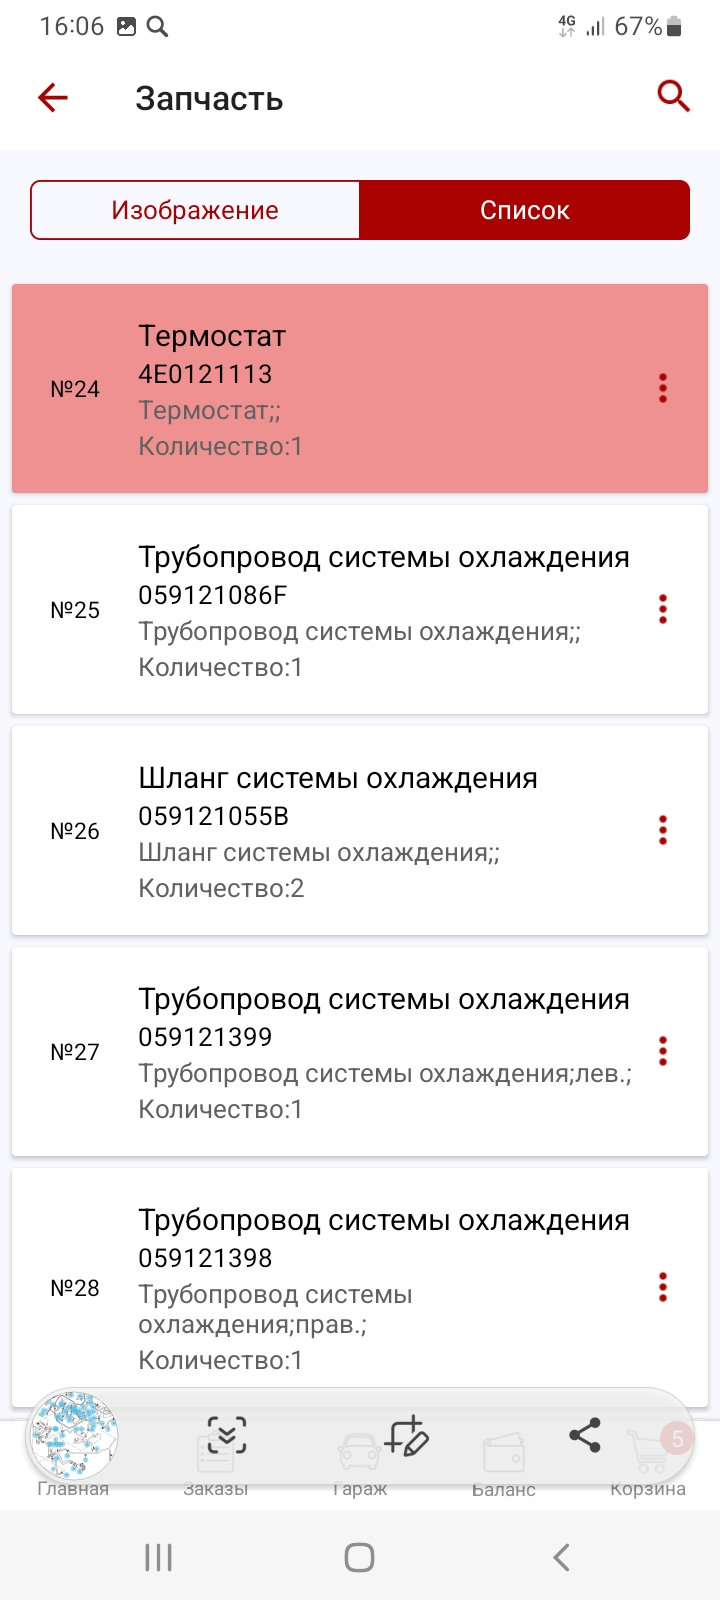720x1600 pixels.
Task: Open options menu for part №24 Термостат
Action: click(x=662, y=388)
